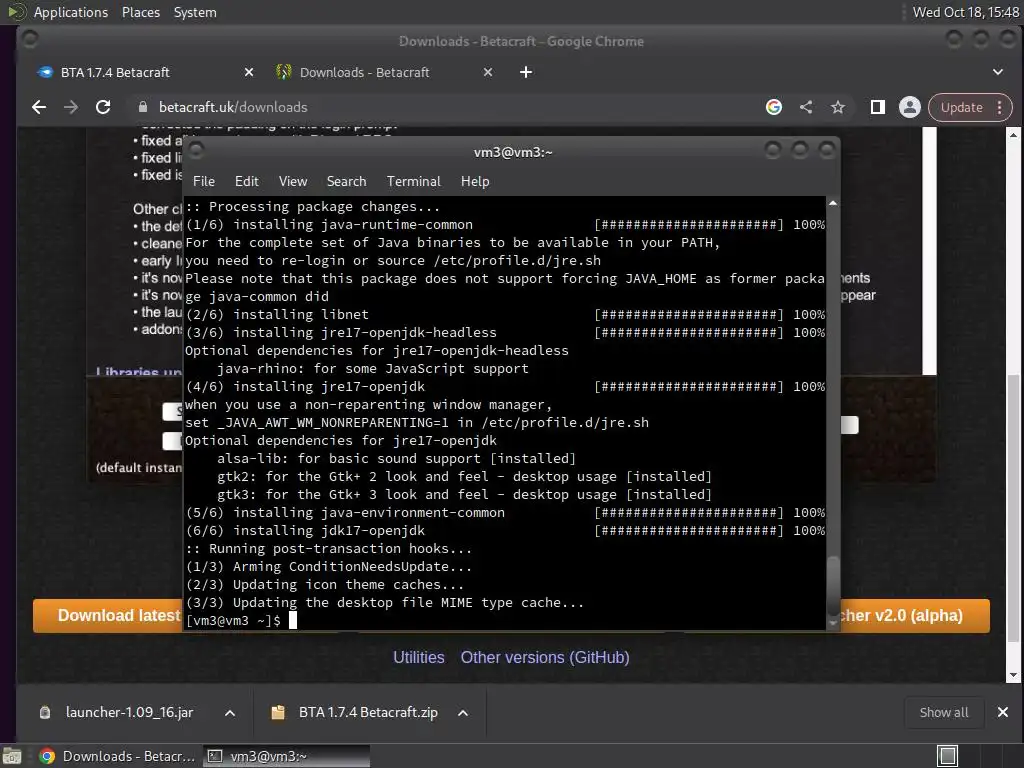1024x768 pixels.
Task: Close the Downloads - Betacraft tab
Action: point(488,72)
